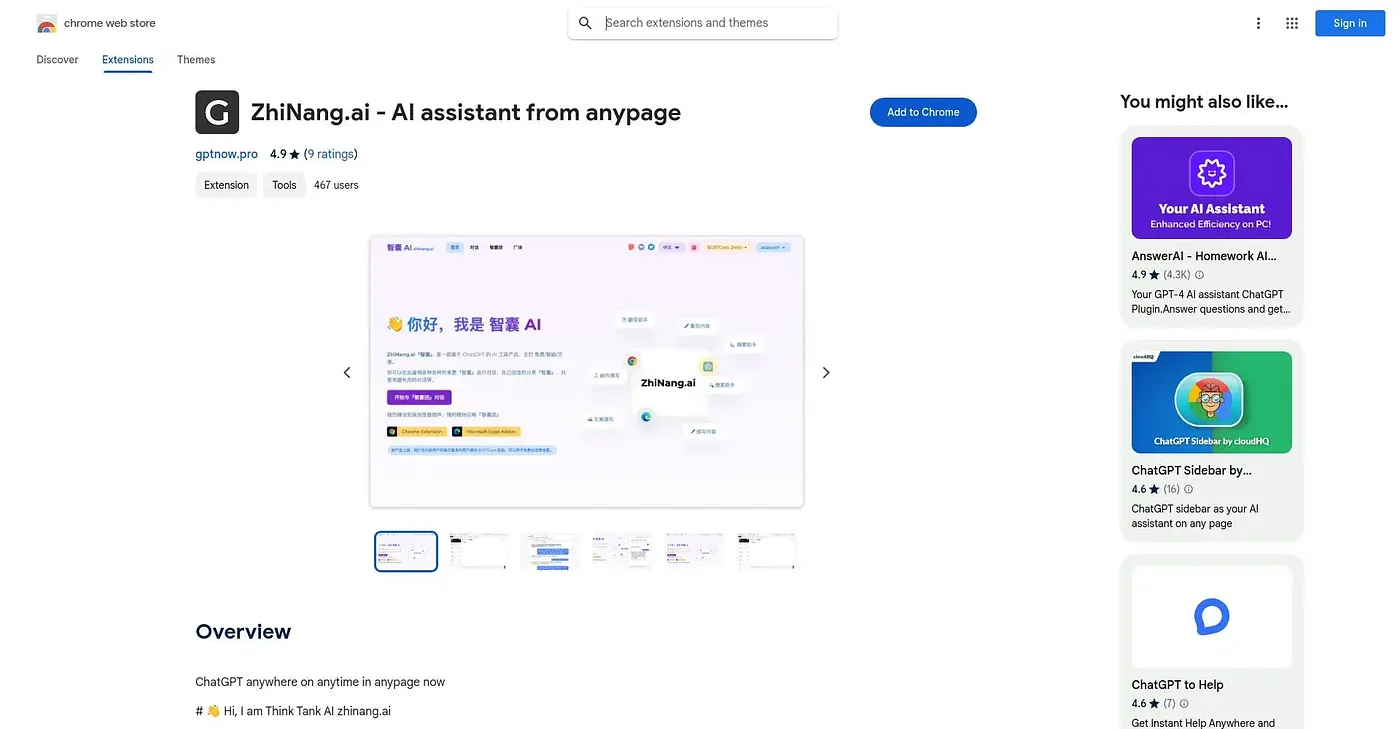Viewport: 1400px width, 729px height.
Task: Click the ChatGPT Sidebar rating info icon
Action: click(x=1189, y=490)
